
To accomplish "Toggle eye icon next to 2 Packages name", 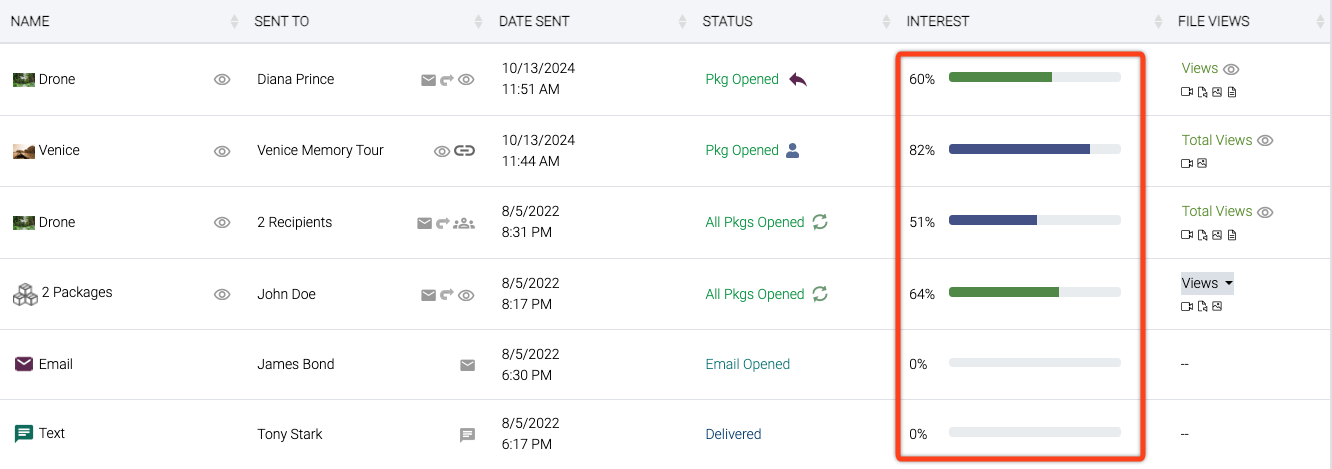I will 222,294.
